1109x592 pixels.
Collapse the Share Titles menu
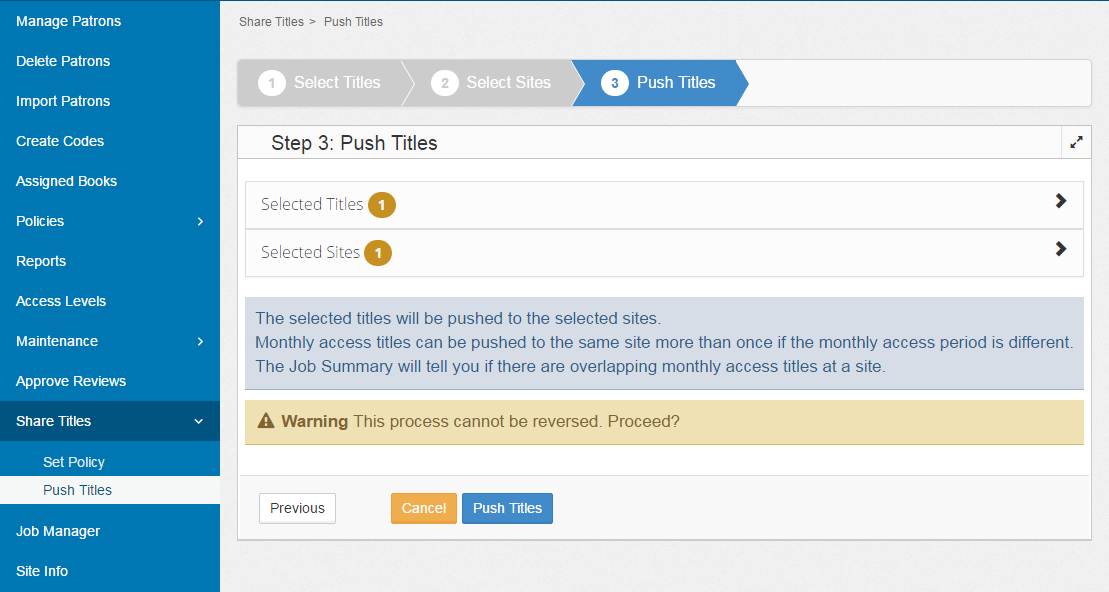click(x=198, y=421)
